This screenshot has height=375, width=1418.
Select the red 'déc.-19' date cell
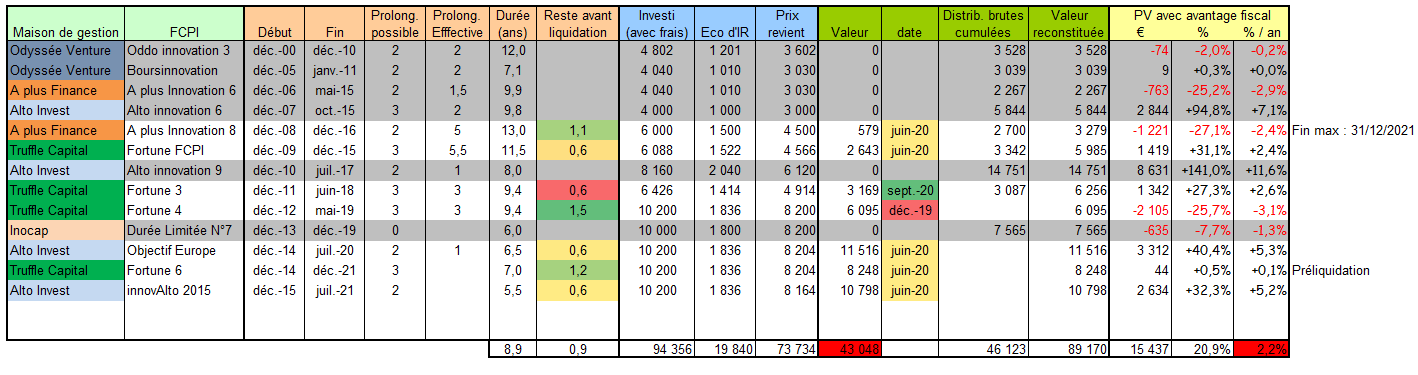pyautogui.click(x=909, y=210)
